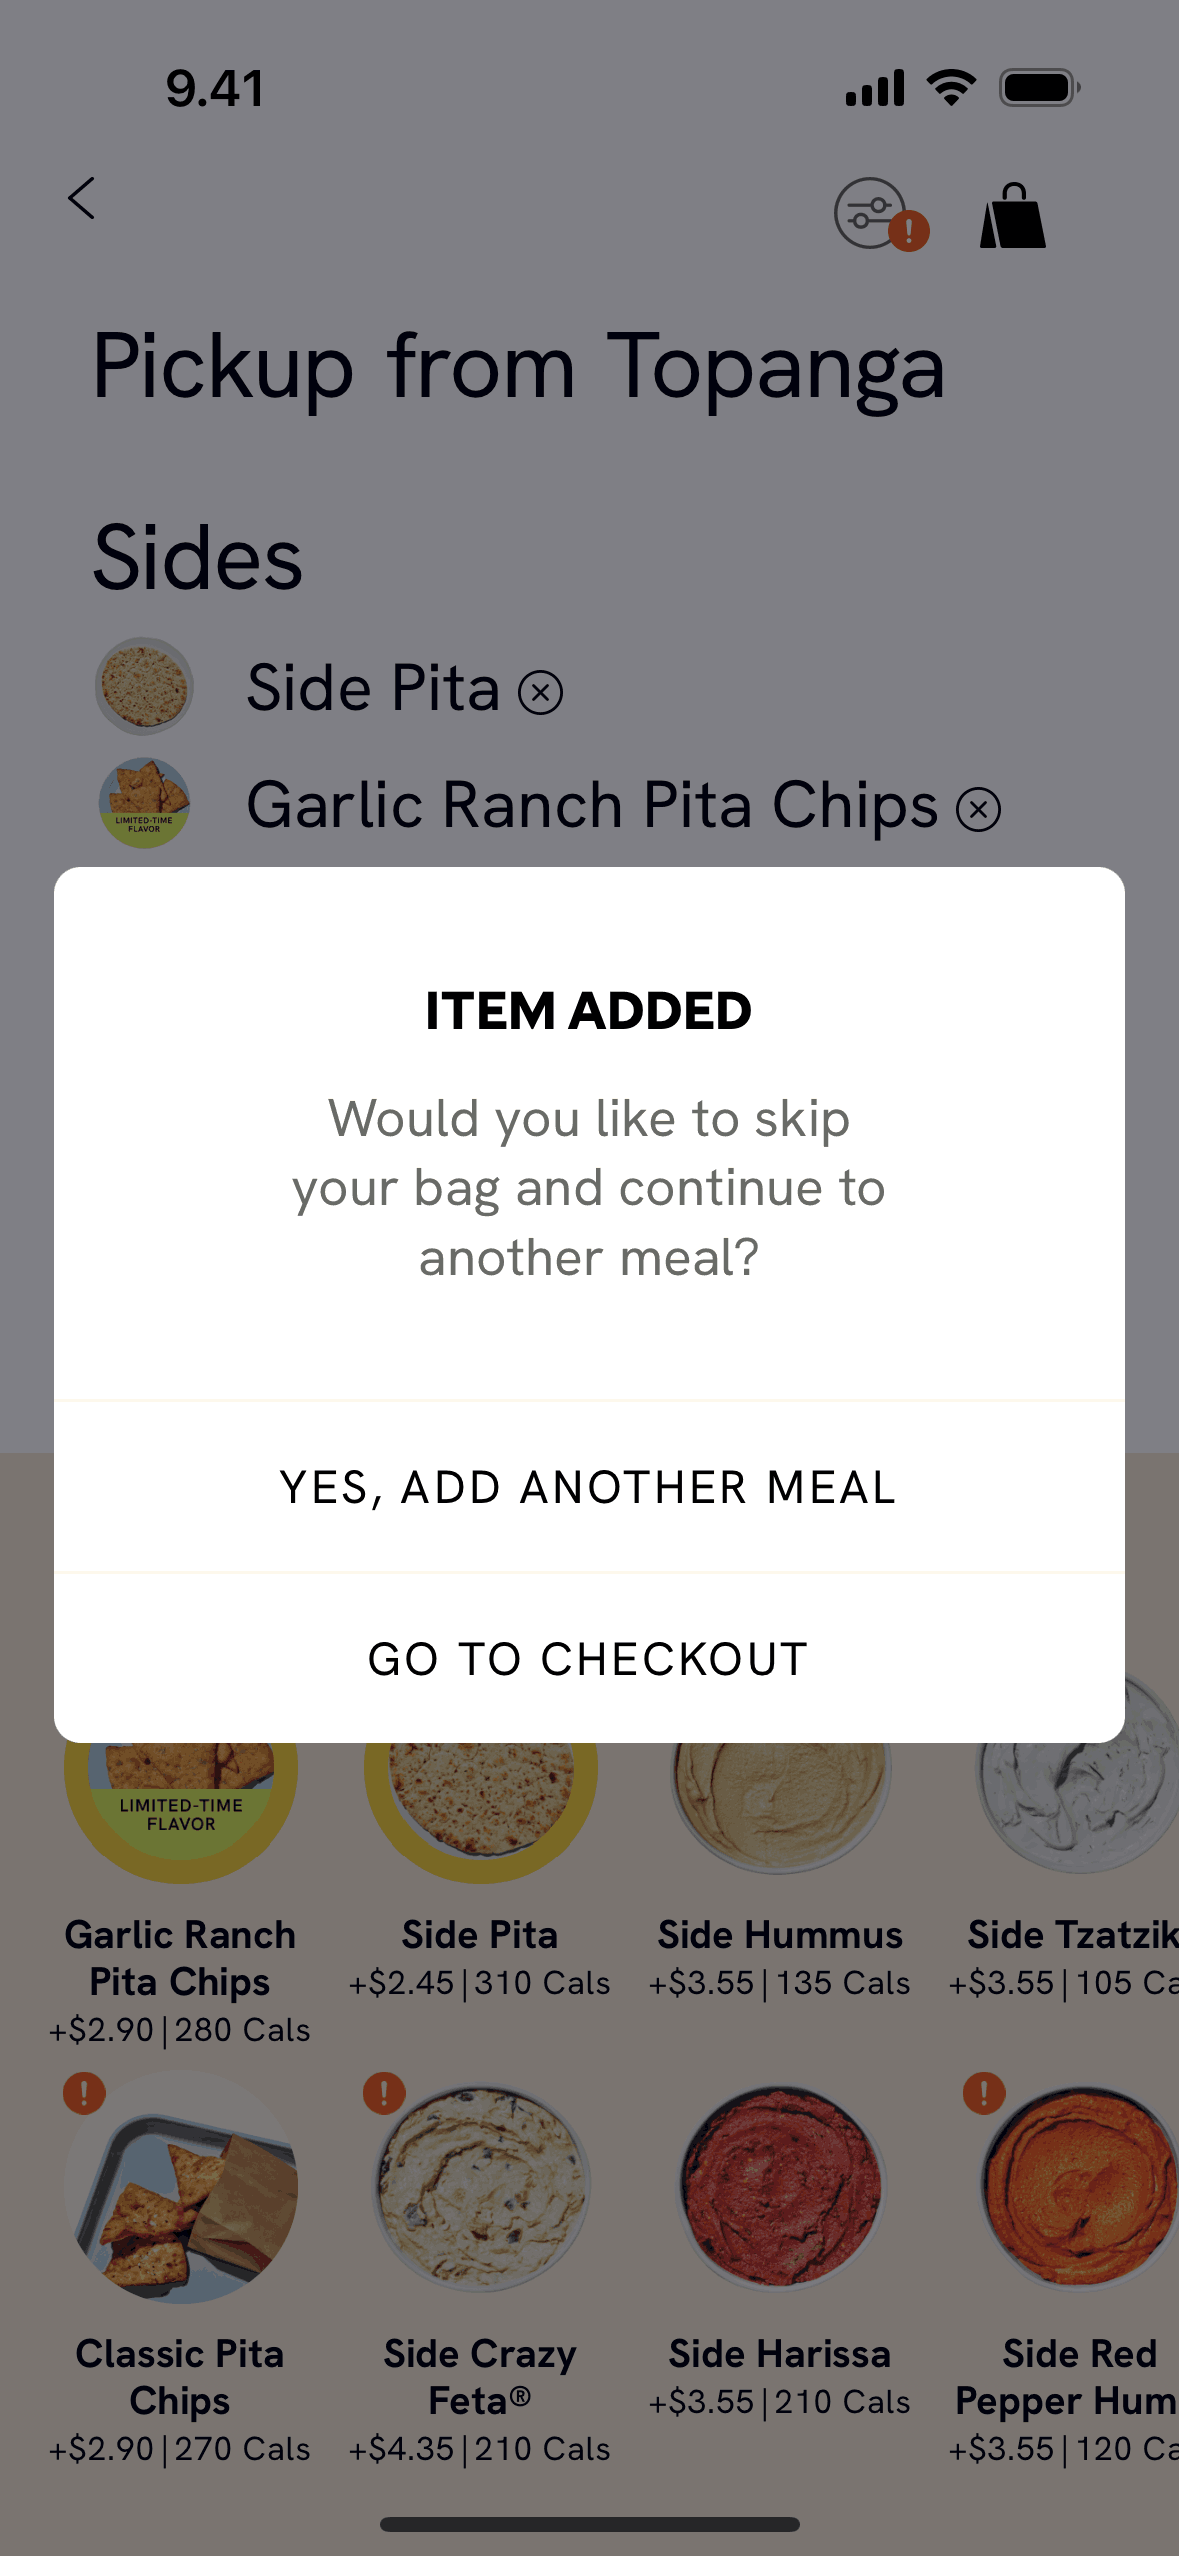Tap Yes, Add Another Meal
Viewport: 1179px width, 2556px height.
tap(589, 1487)
